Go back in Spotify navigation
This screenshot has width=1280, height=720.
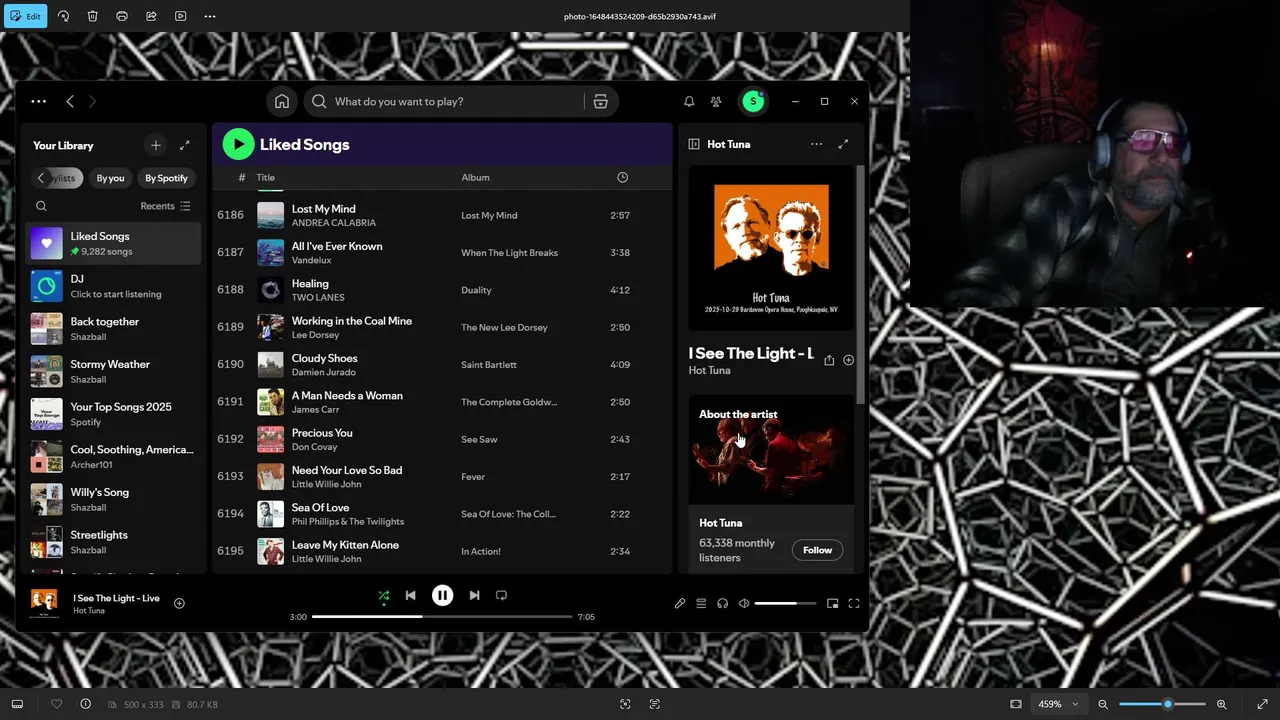pyautogui.click(x=70, y=101)
